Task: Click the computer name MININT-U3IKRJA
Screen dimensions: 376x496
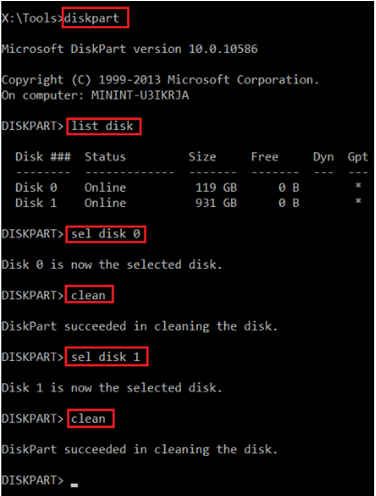Action: (x=140, y=96)
